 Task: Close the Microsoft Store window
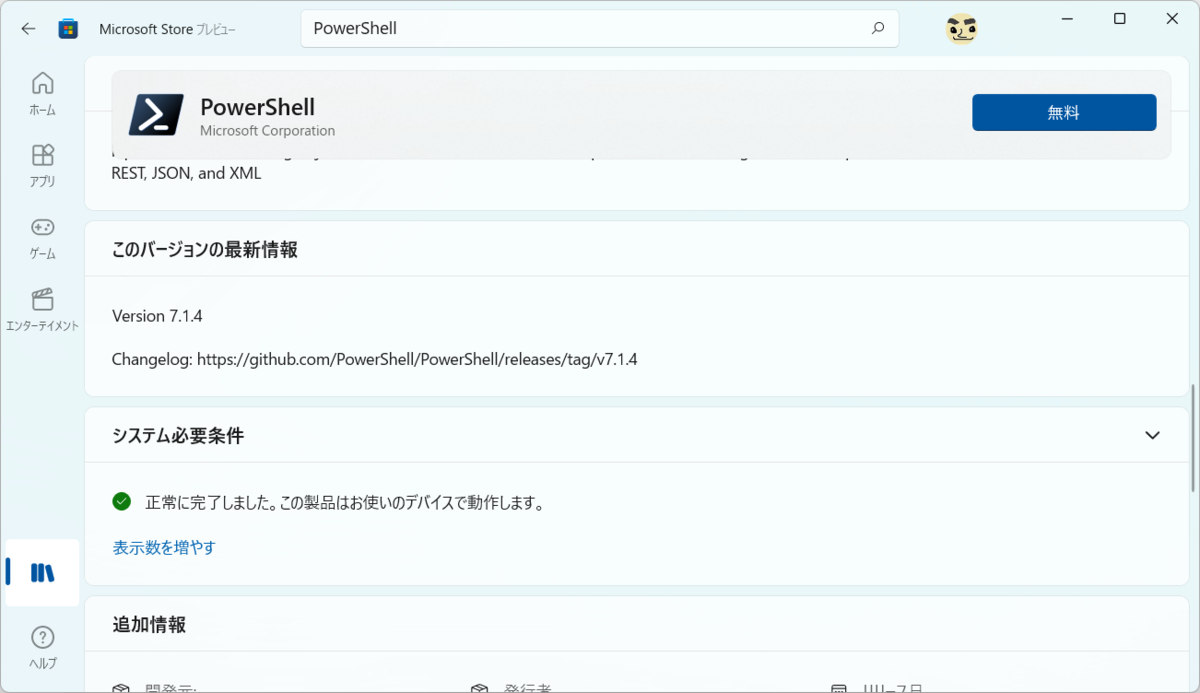1172,19
